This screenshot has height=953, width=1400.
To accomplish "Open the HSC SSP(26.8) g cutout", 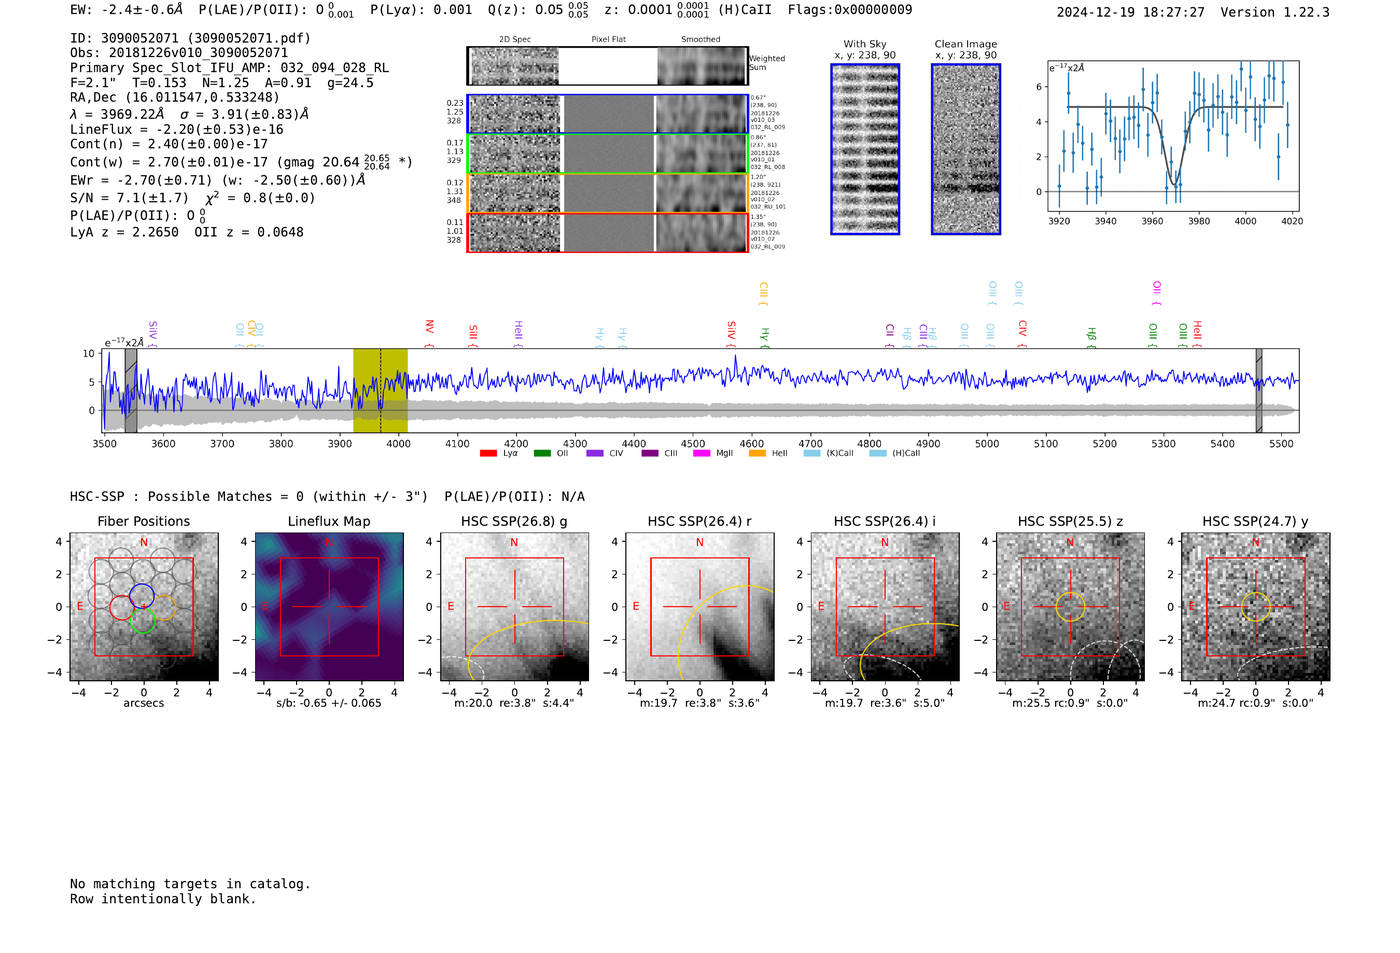I will pyautogui.click(x=514, y=607).
